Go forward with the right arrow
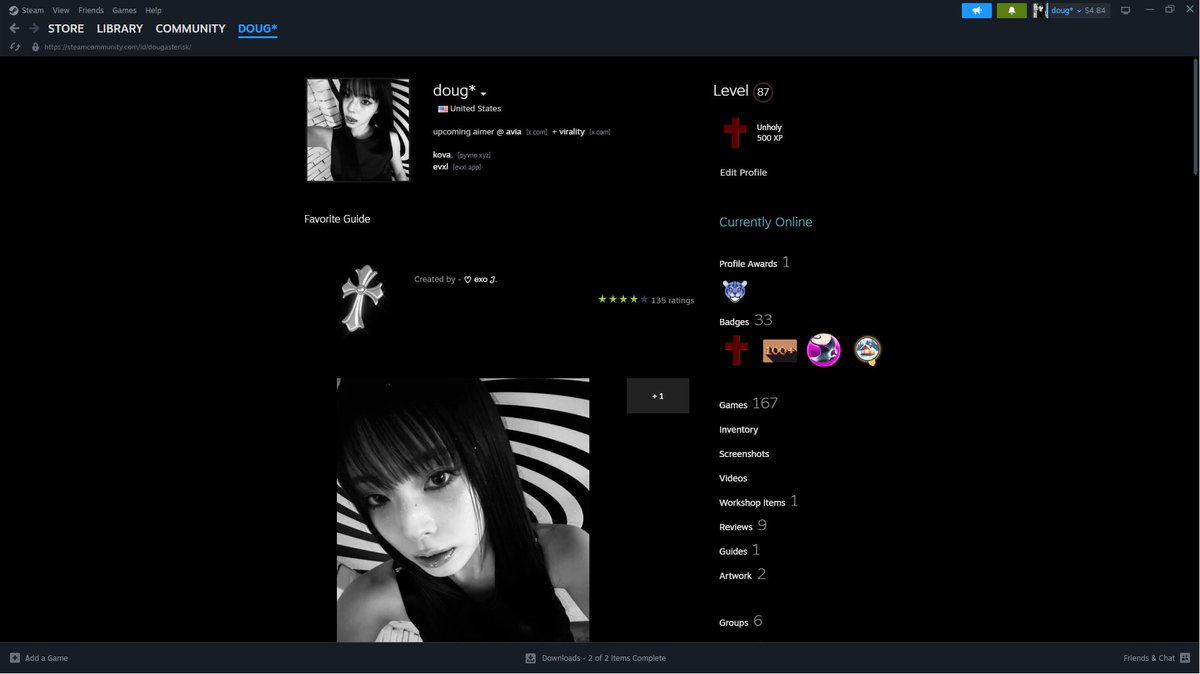 (x=33, y=29)
